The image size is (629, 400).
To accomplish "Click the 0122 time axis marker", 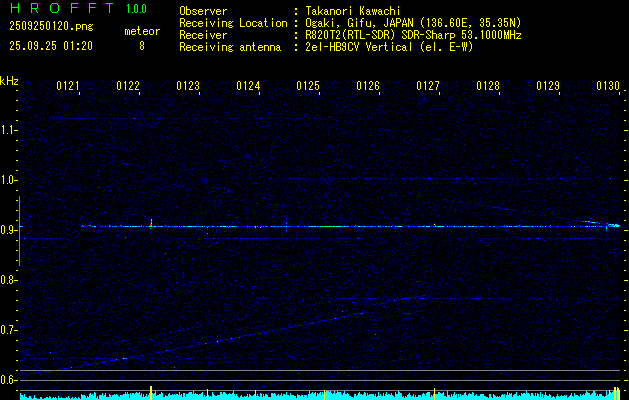I will [128, 86].
